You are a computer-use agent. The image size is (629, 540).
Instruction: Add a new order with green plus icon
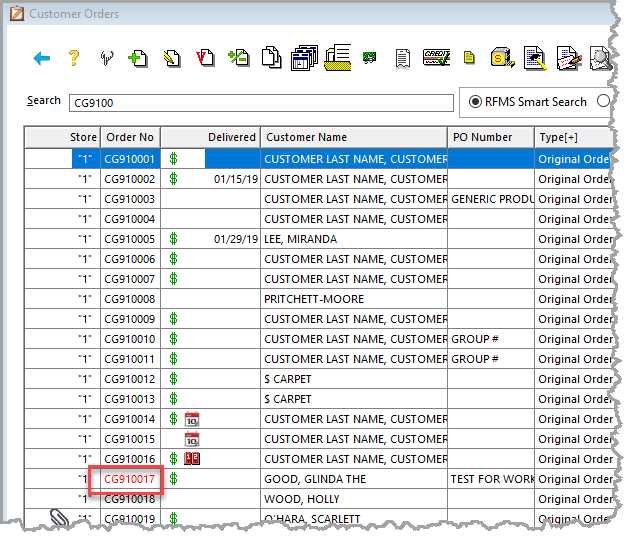click(x=138, y=59)
